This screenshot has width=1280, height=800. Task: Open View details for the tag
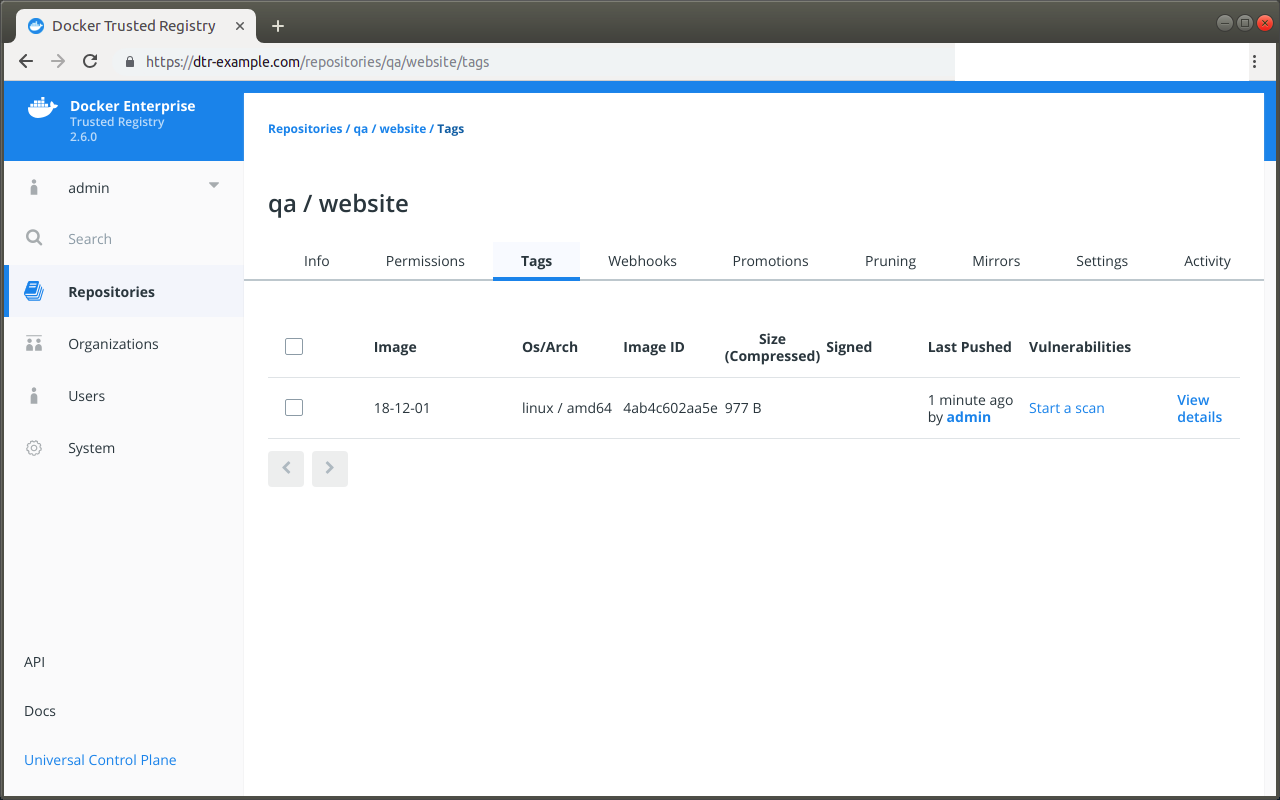click(1198, 408)
